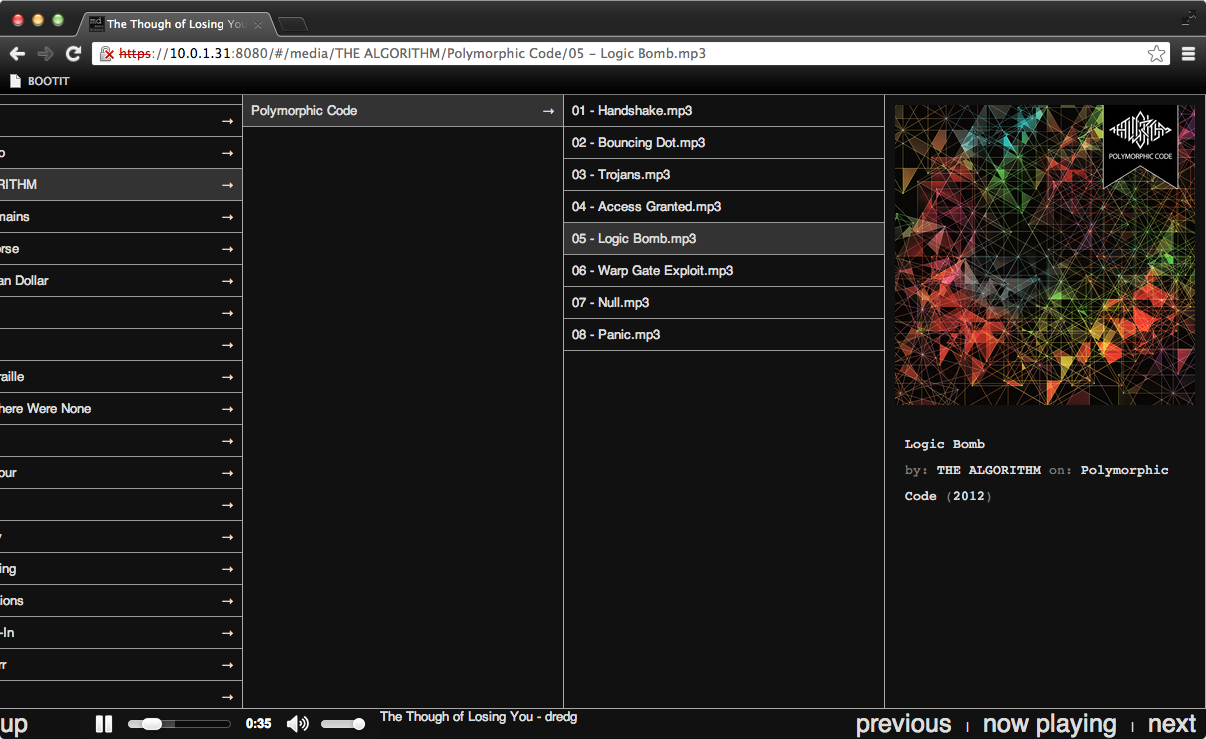Expand the 'our' row arrow

(228, 473)
